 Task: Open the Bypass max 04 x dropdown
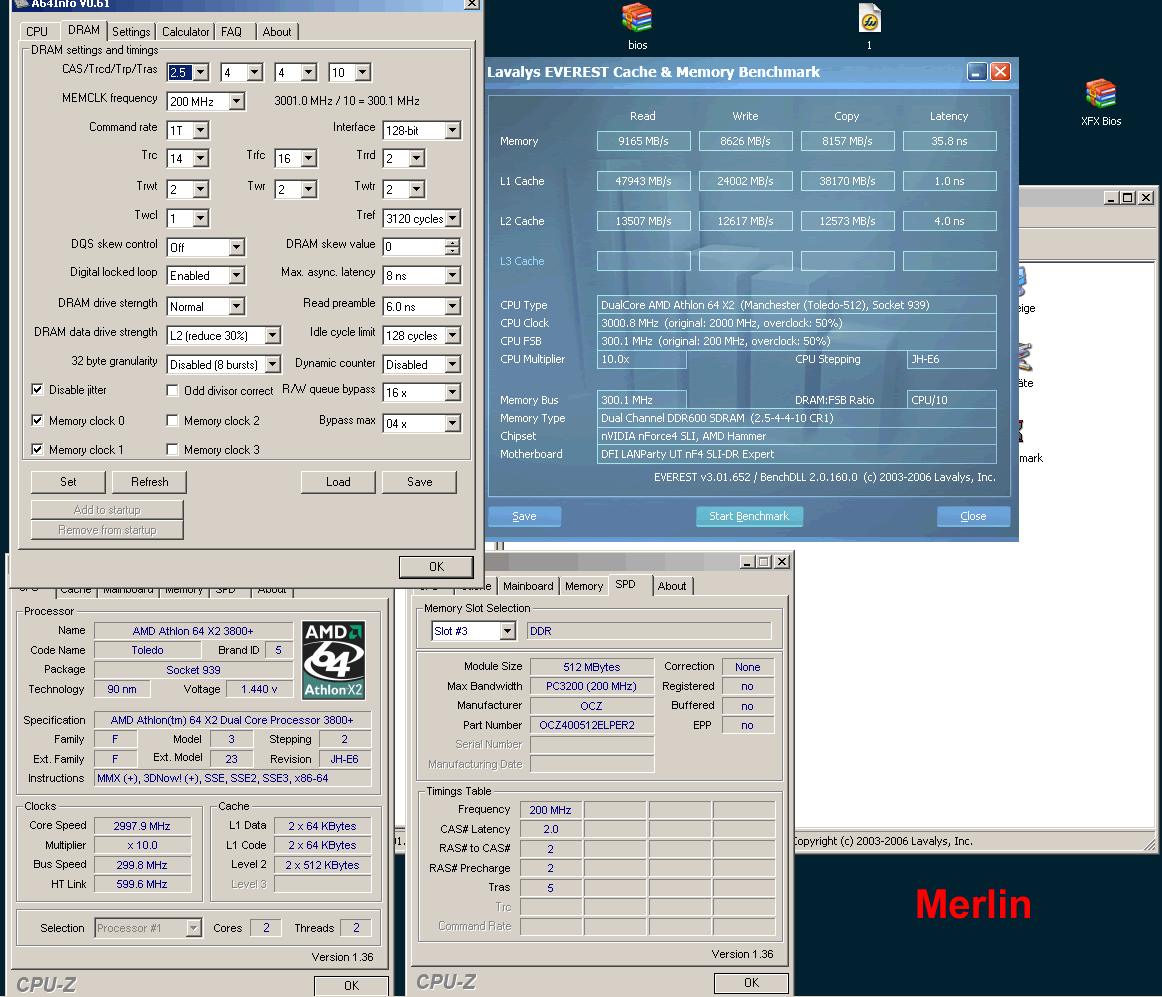tap(452, 423)
